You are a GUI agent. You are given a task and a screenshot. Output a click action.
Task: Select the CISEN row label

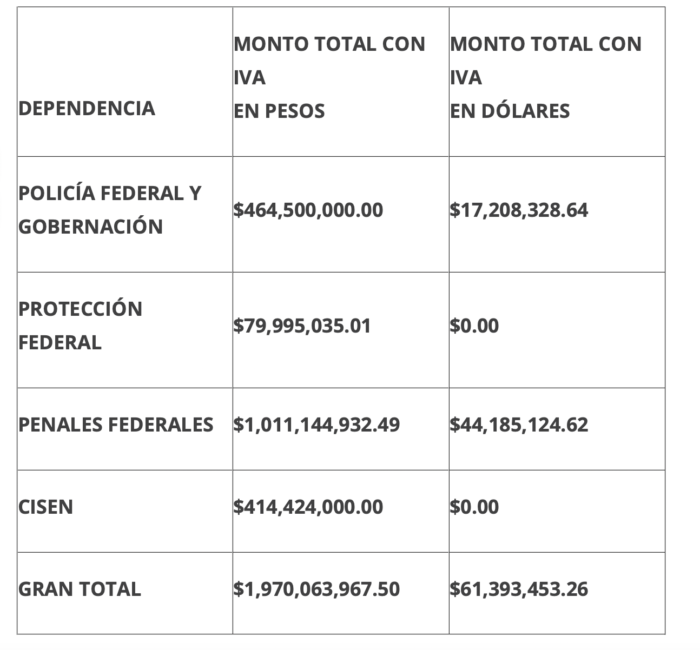(46, 507)
